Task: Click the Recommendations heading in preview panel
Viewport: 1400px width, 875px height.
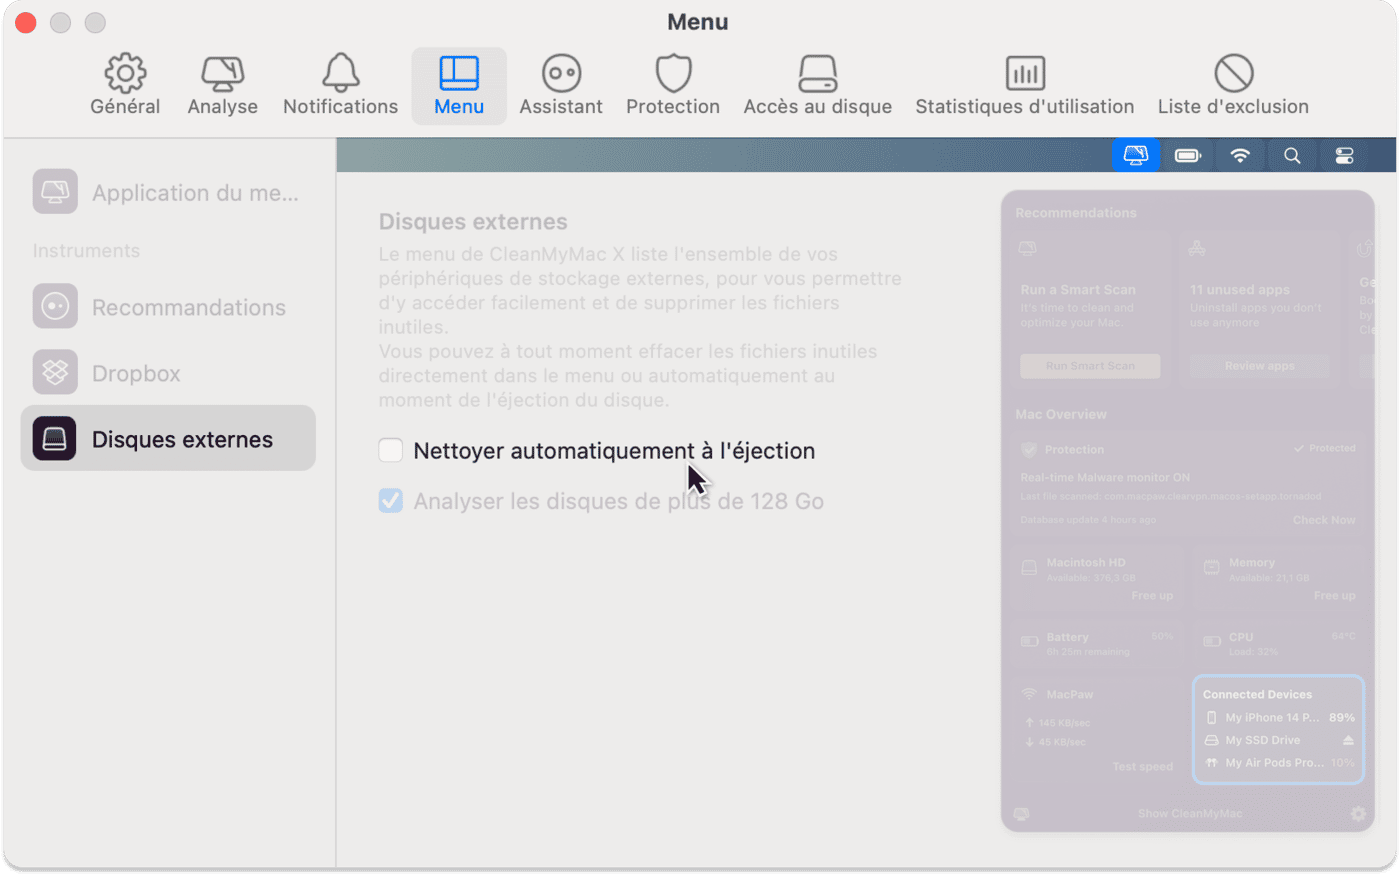Action: (1076, 213)
